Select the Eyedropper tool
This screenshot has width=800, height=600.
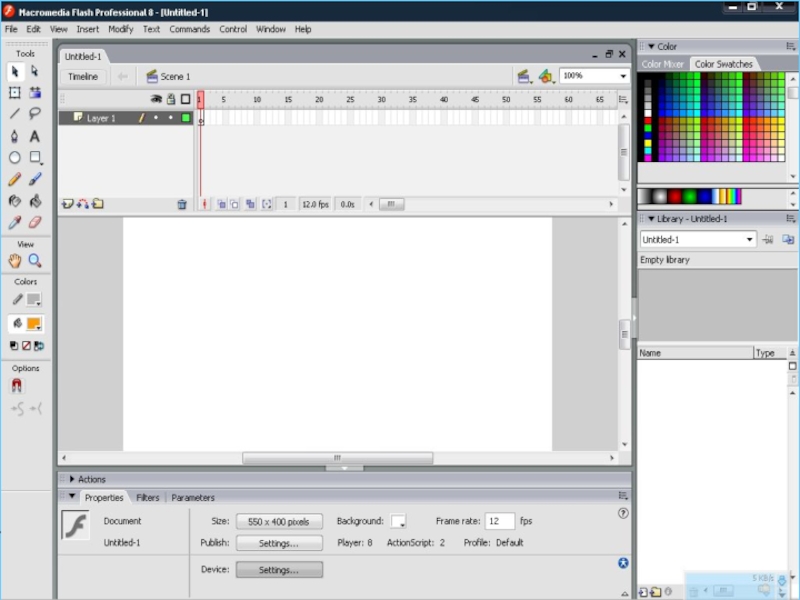[15, 222]
